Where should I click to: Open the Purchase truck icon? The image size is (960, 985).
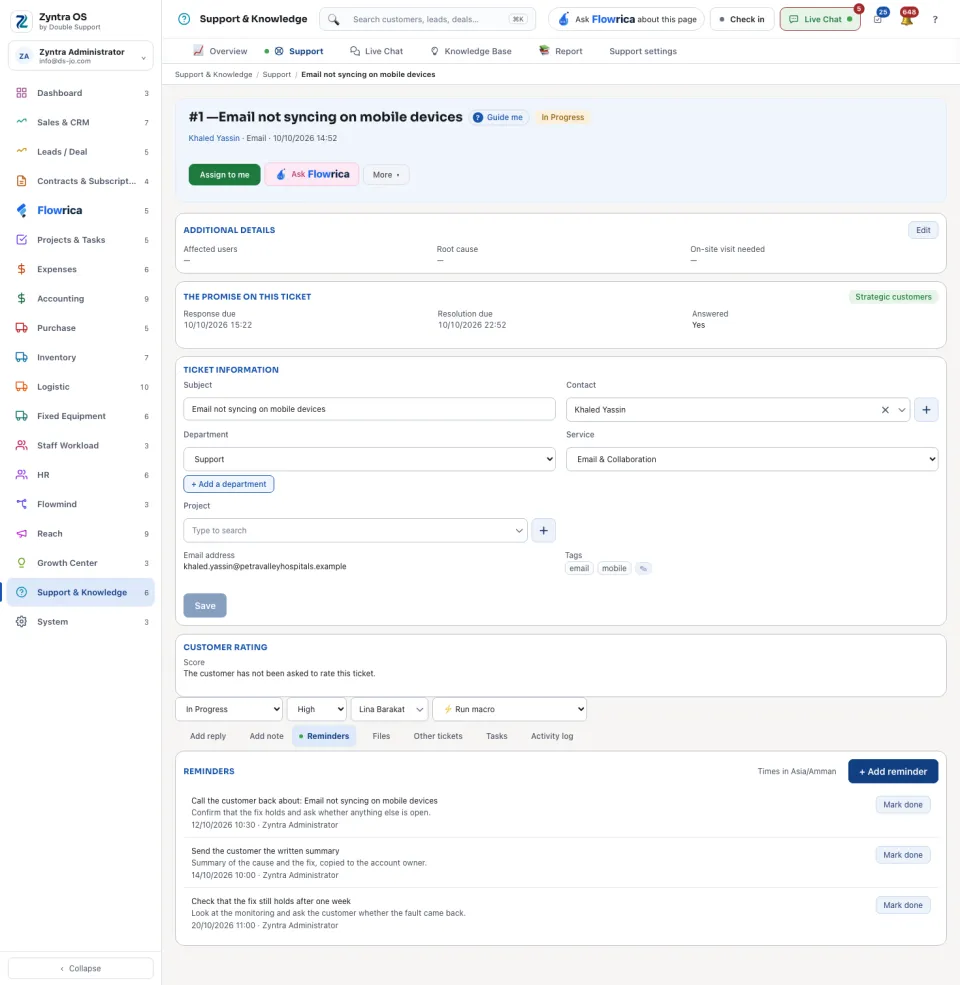coord(21,328)
